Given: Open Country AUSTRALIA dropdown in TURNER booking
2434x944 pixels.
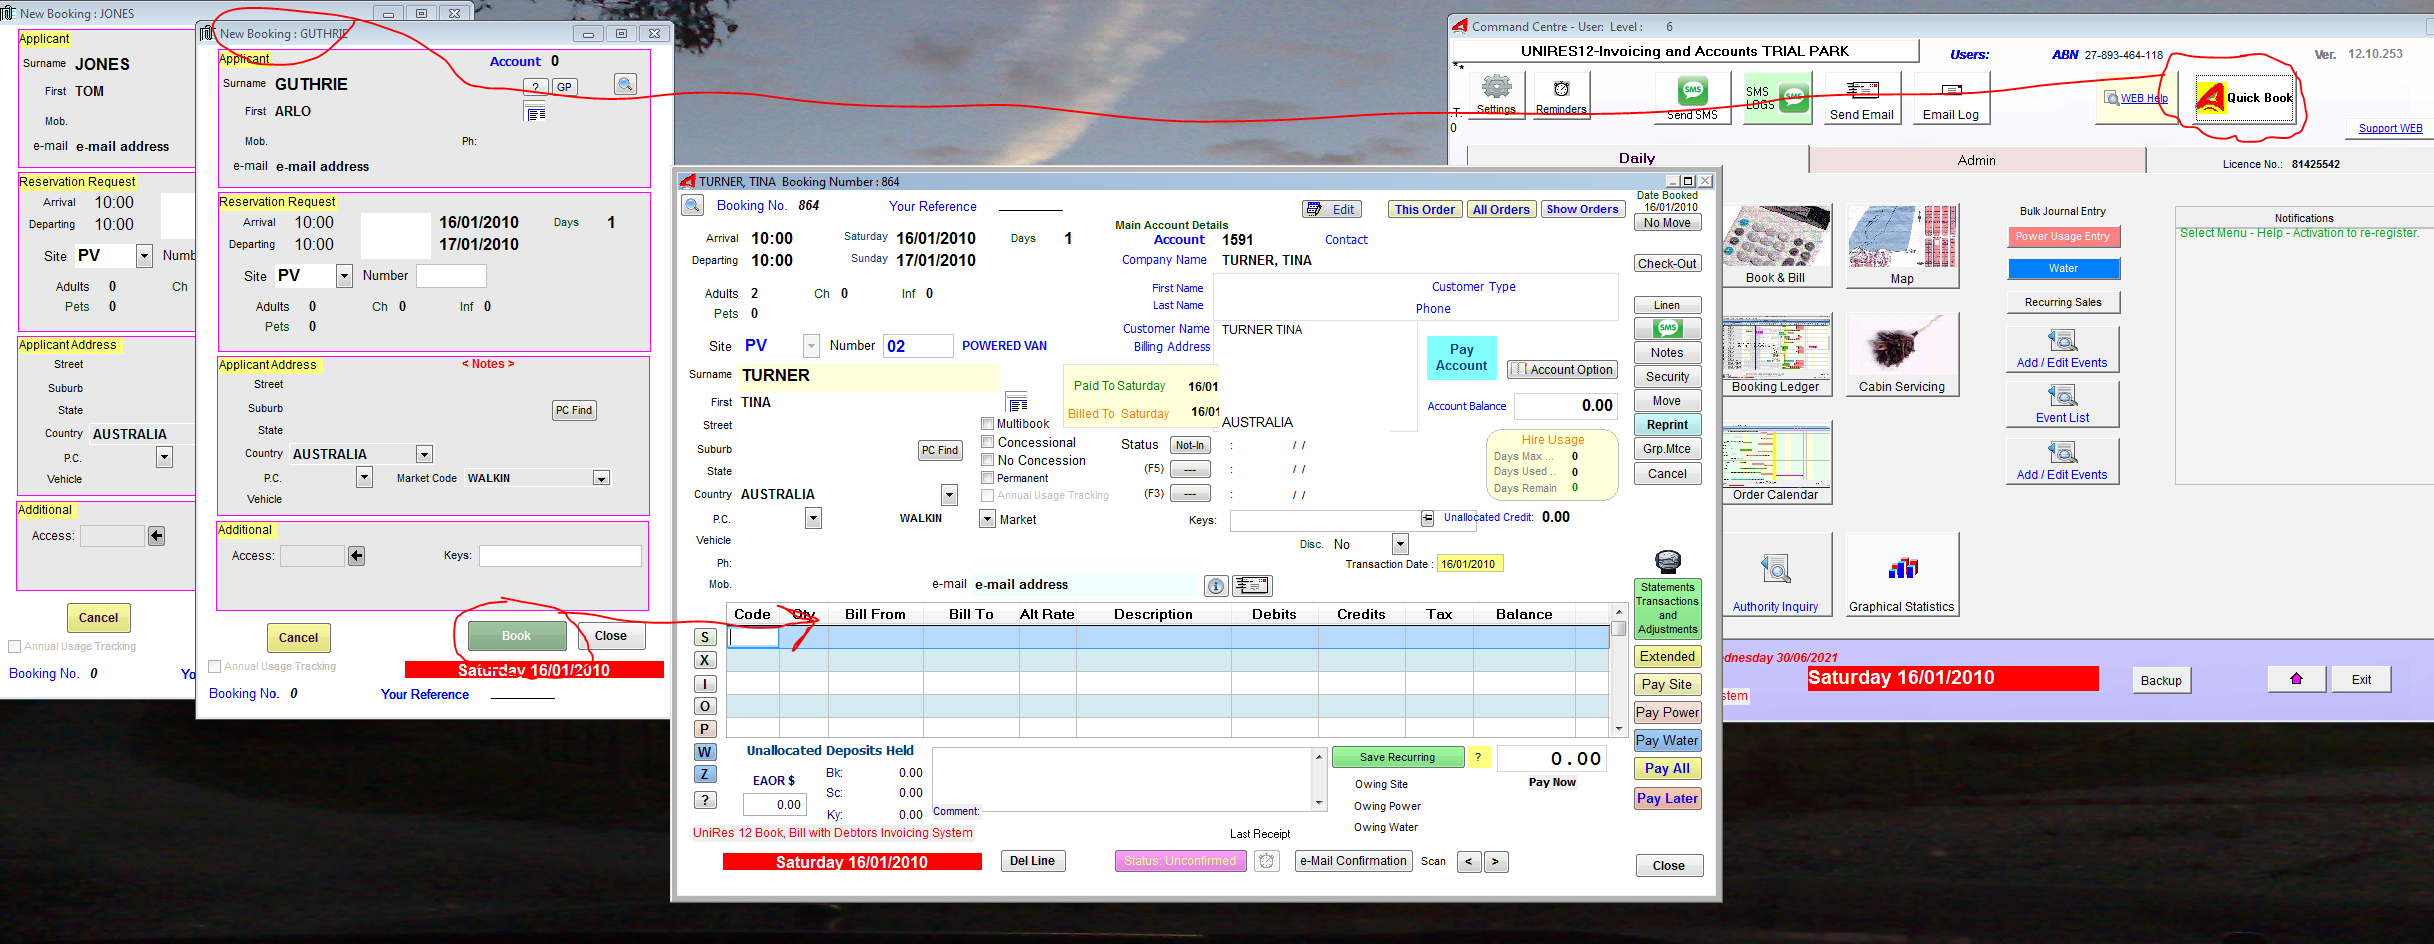Looking at the screenshot, I should (x=949, y=495).
